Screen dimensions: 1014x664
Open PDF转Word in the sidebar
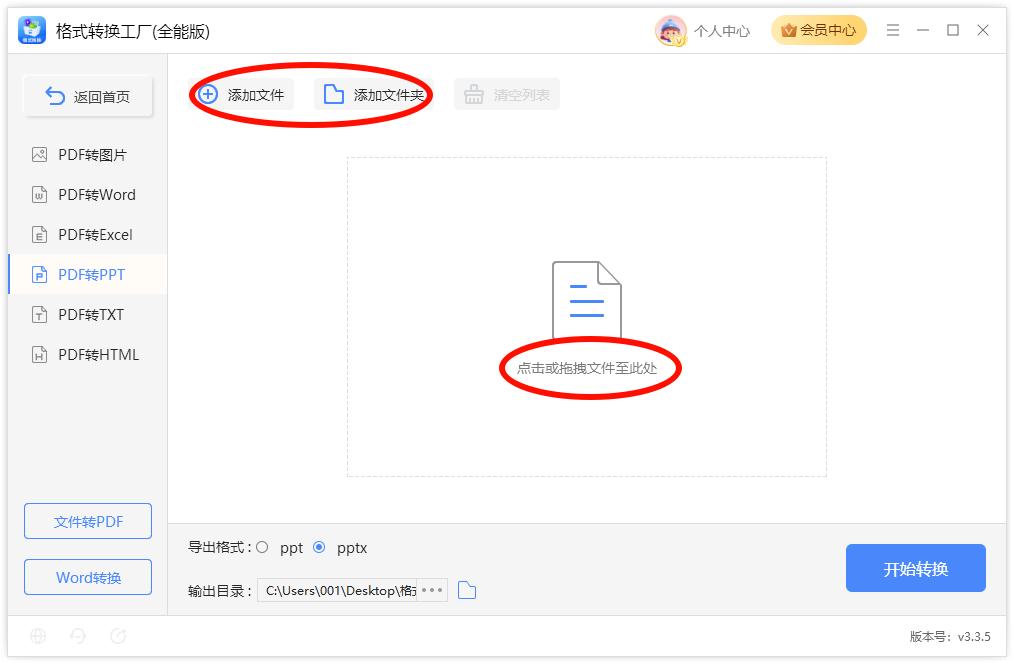[x=88, y=195]
